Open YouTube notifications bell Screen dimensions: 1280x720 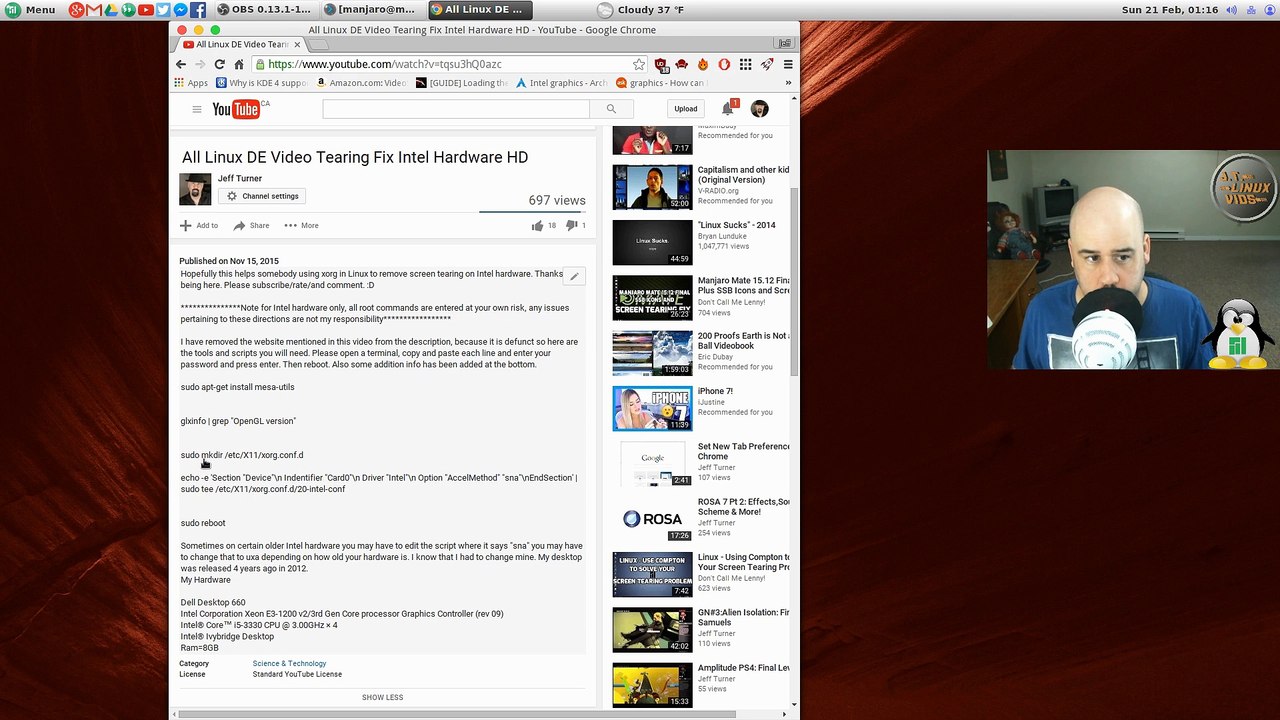[728, 109]
